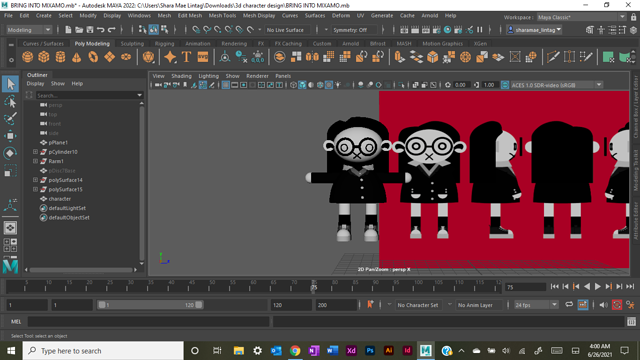Click the Script Editor icon
The image size is (640, 360).
click(631, 322)
